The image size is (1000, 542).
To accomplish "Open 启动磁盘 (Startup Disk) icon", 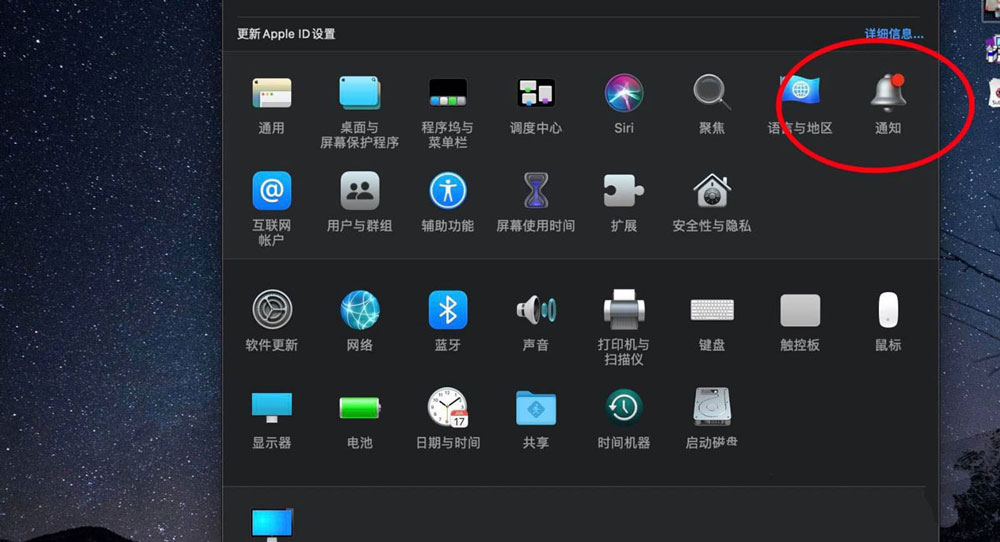I will click(712, 407).
